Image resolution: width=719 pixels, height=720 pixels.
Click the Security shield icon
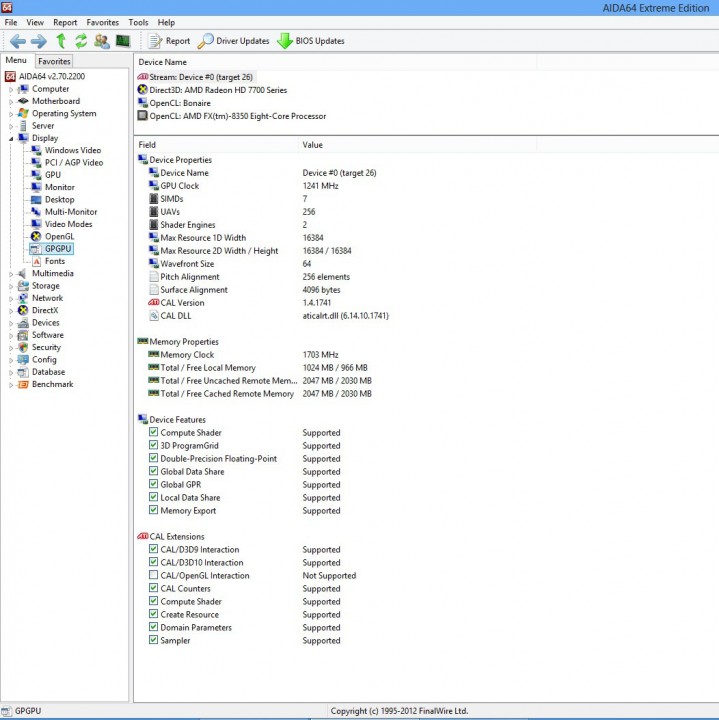coord(23,348)
